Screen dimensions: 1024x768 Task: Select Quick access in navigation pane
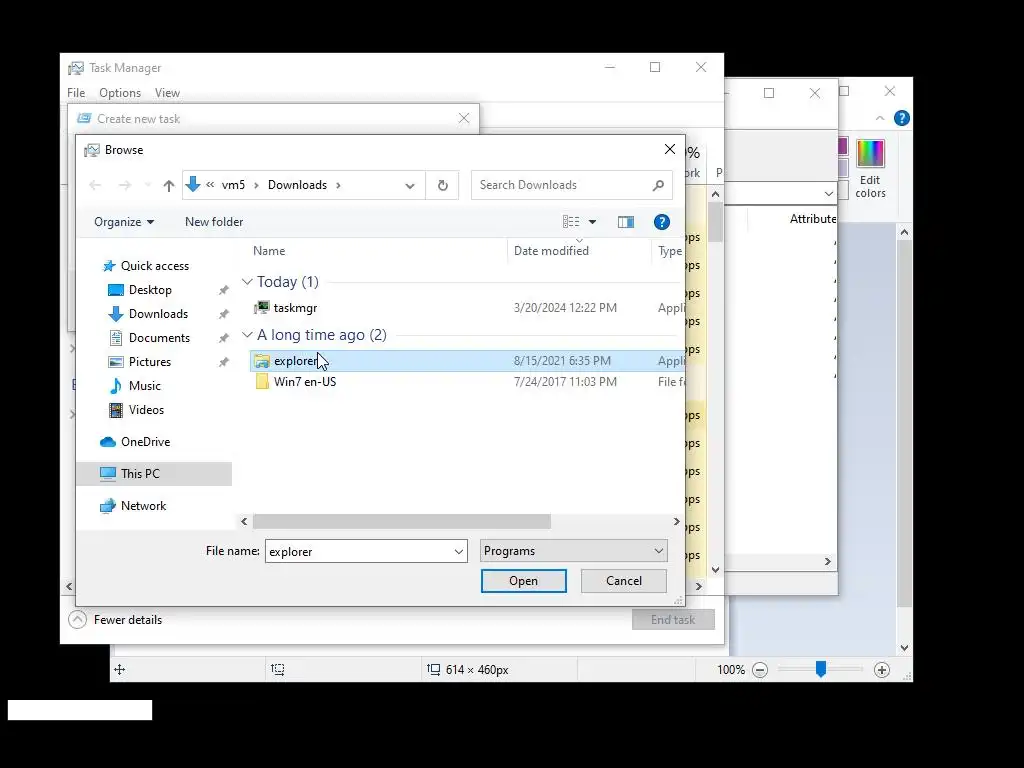tap(155, 266)
